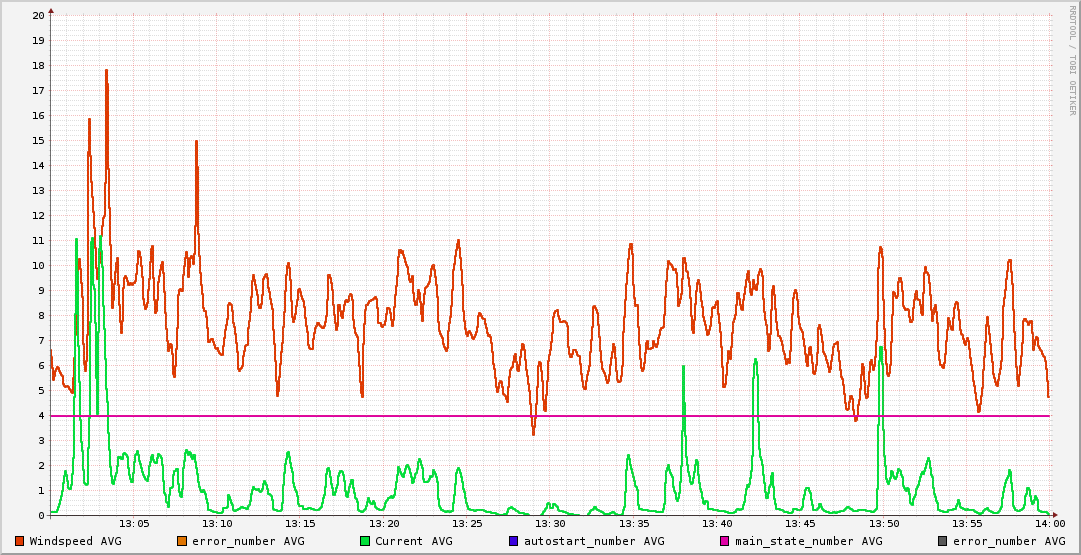Select the 'Windspeed AVG' legend label
Viewport: 1081px width, 555px height.
coord(75,541)
